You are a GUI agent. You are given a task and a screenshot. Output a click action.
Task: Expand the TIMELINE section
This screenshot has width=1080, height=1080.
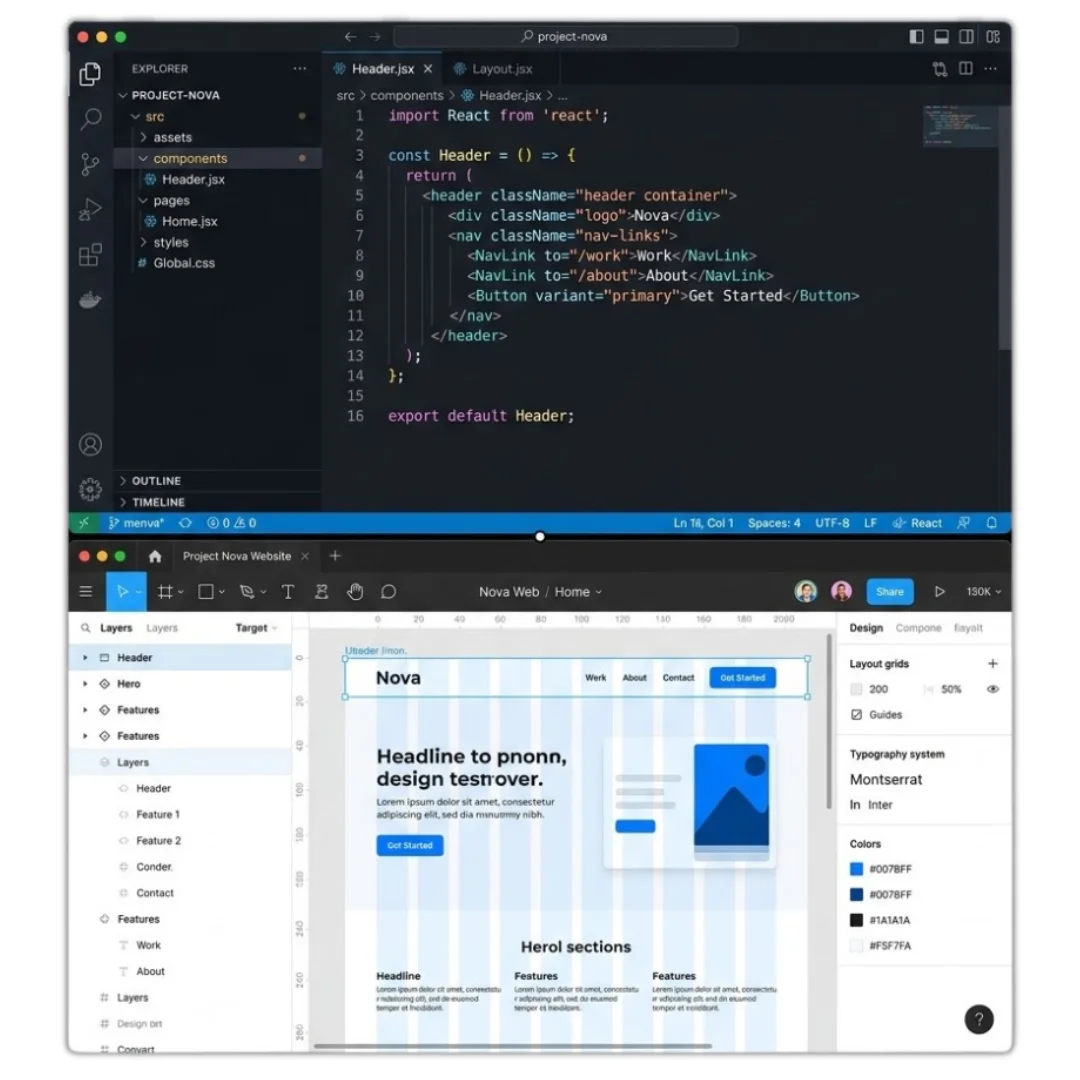(x=217, y=502)
